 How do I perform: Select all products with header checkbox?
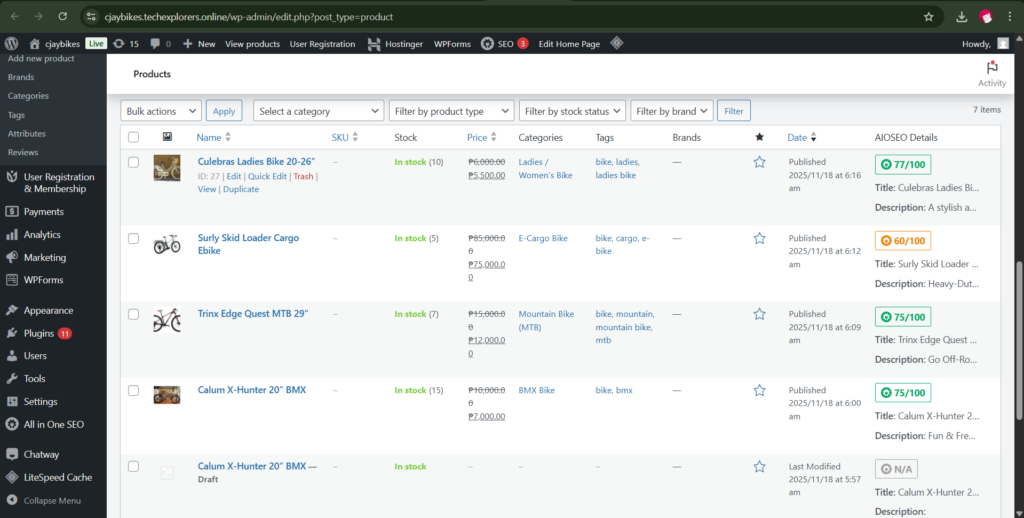pos(134,137)
